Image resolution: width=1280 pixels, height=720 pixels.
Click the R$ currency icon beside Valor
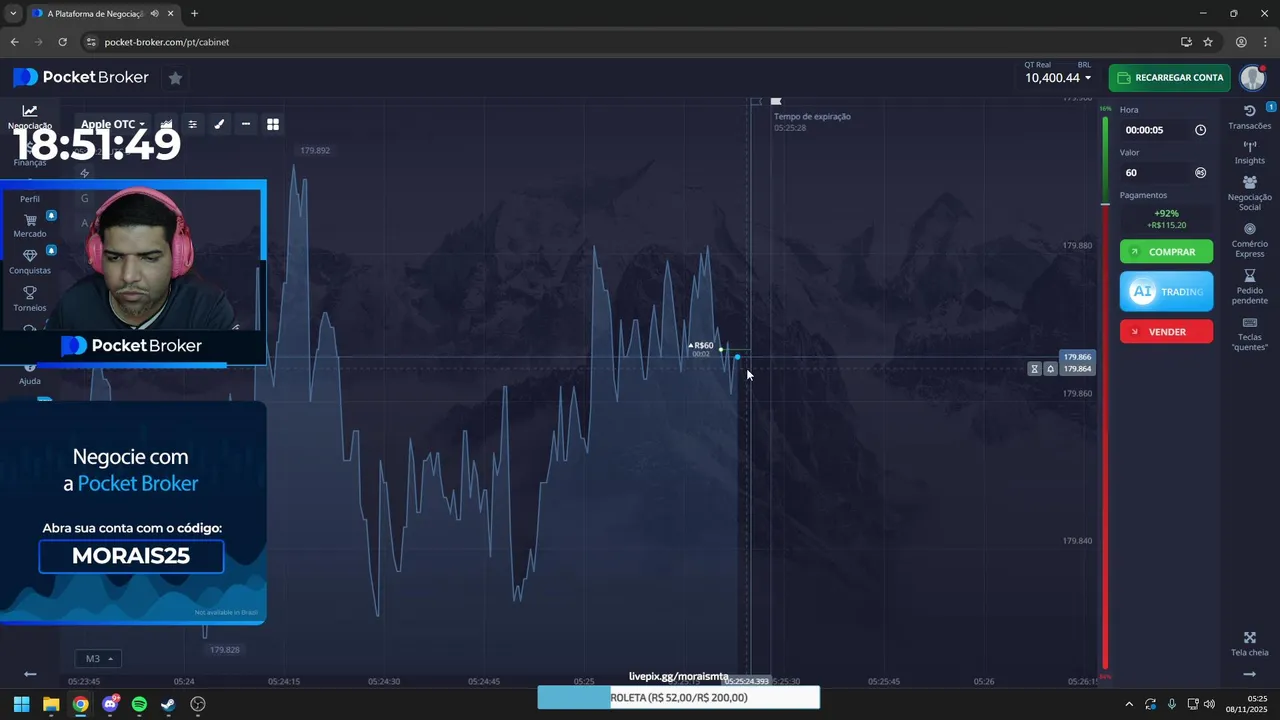tap(1201, 173)
